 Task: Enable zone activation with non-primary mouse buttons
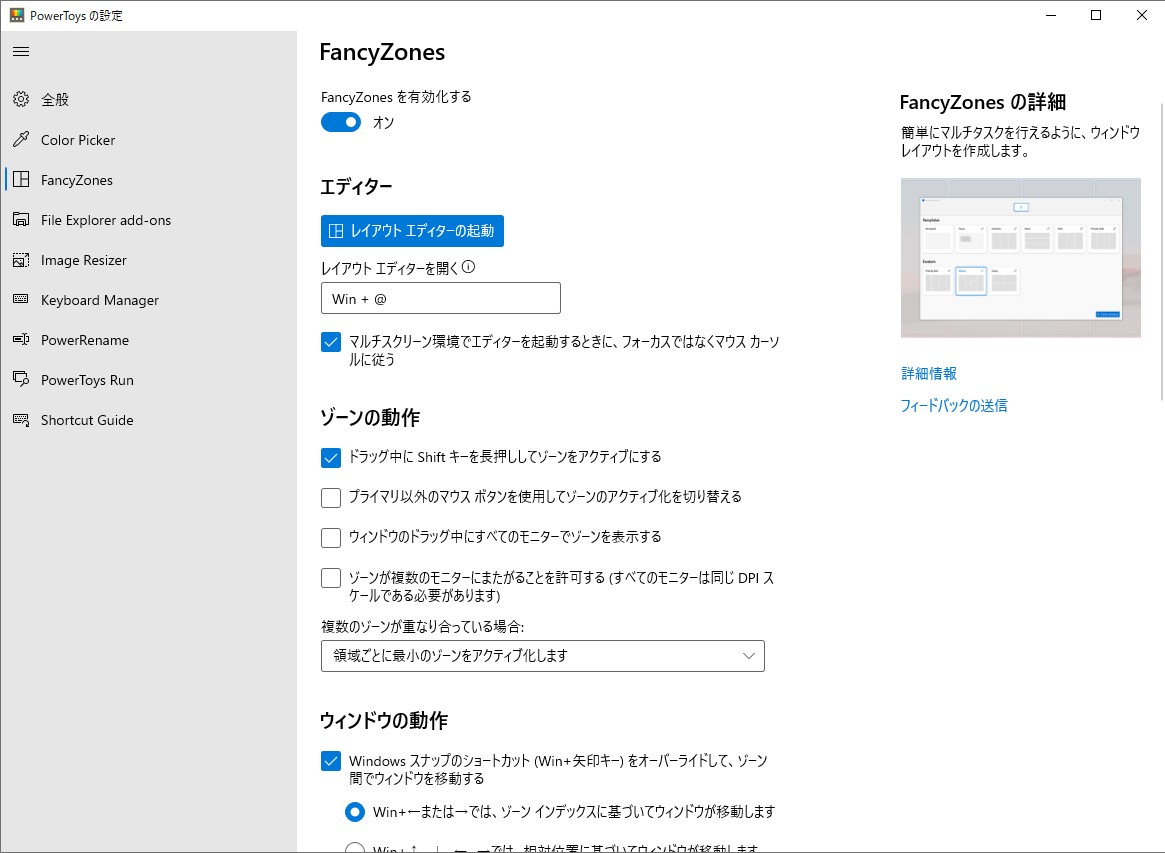330,497
